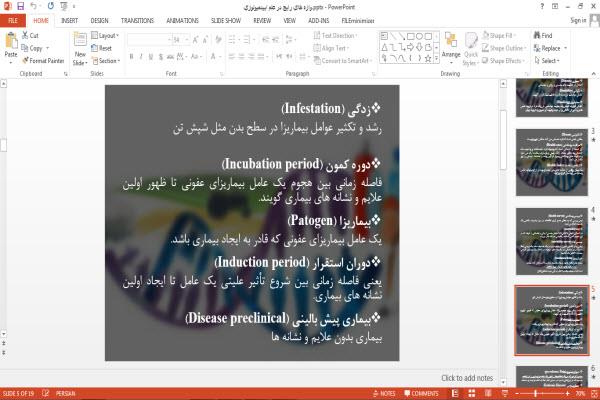Screen dimensions: 600x400
Task: Undo the last action
Action: (34, 6)
